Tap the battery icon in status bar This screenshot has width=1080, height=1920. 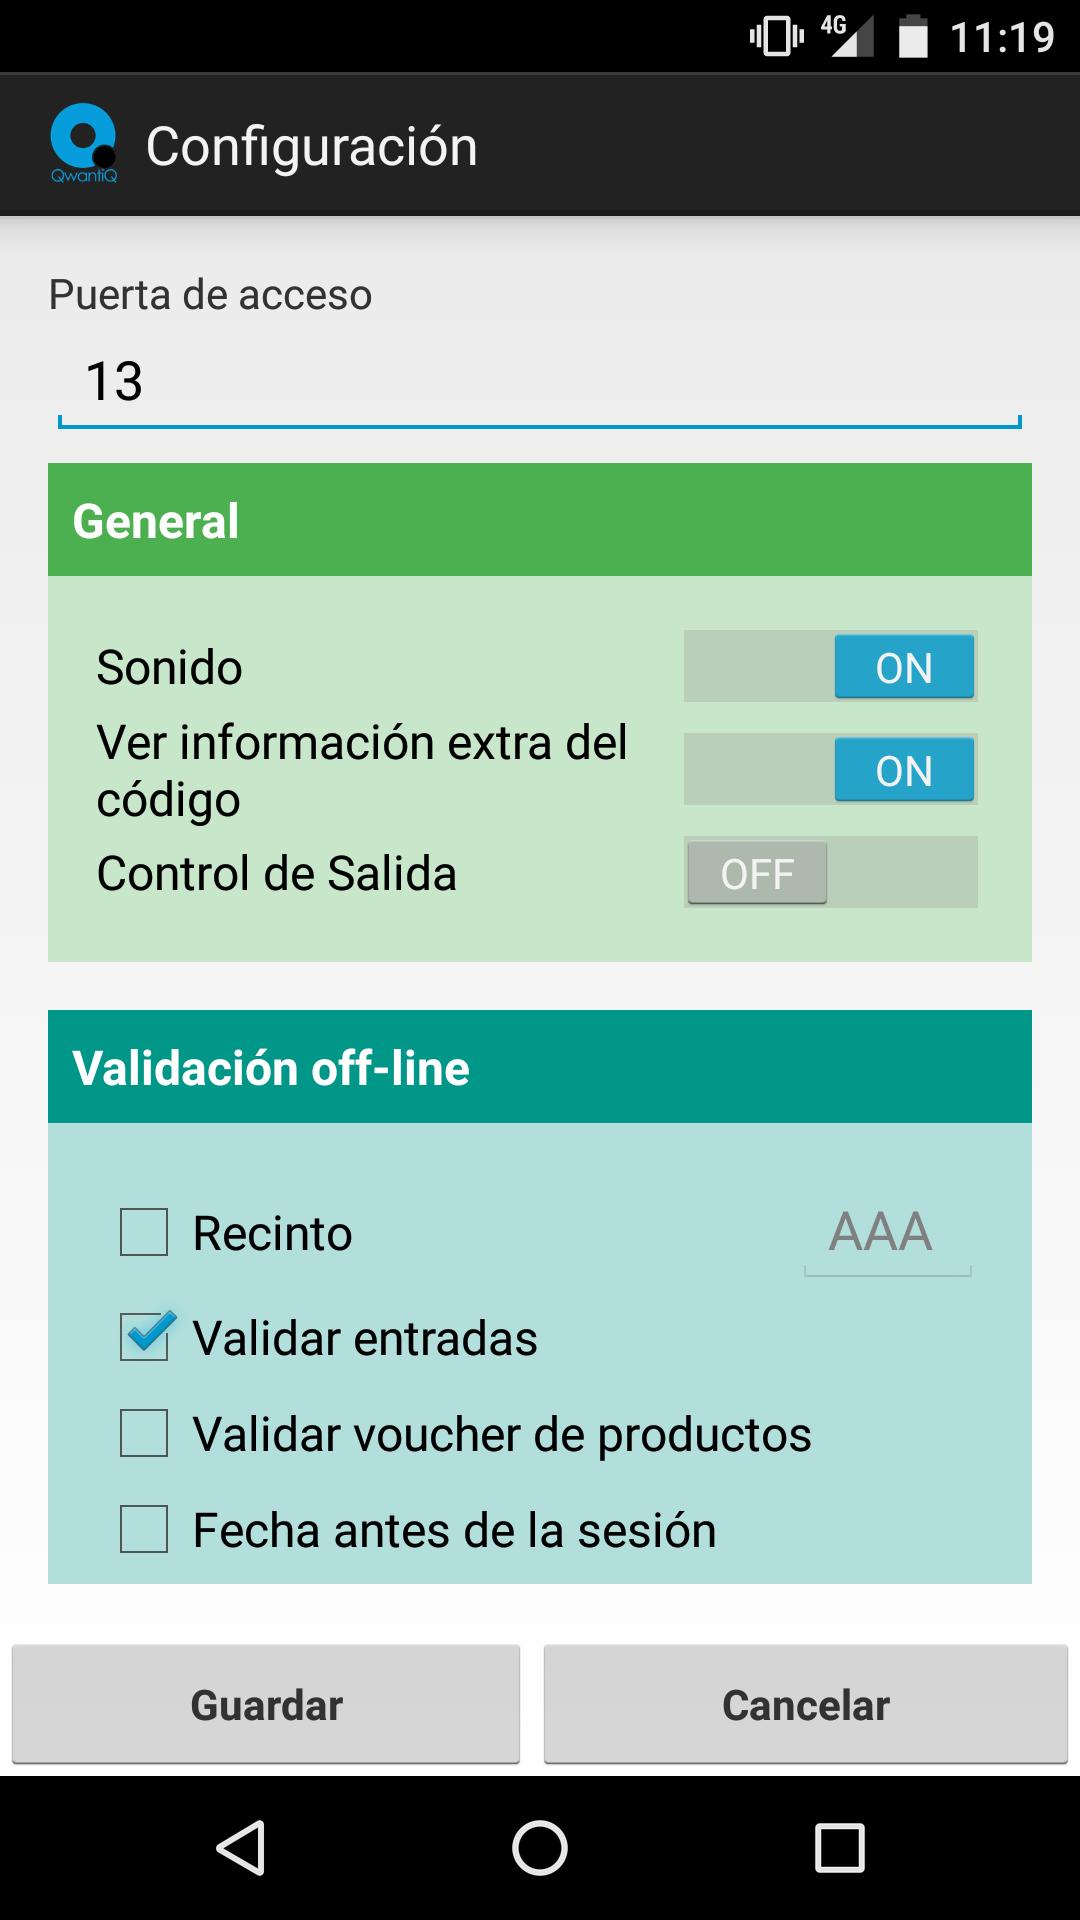pos(912,38)
